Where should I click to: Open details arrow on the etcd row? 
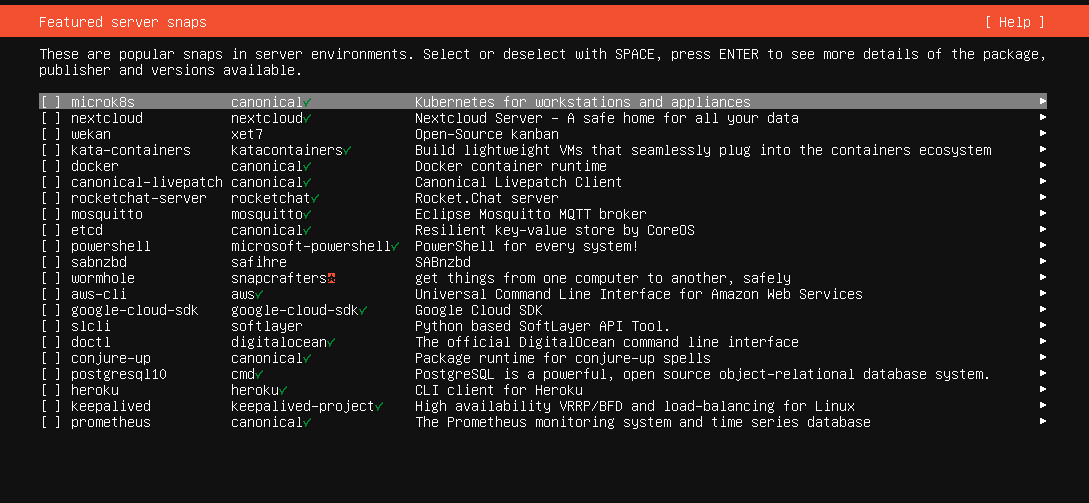click(x=1043, y=230)
